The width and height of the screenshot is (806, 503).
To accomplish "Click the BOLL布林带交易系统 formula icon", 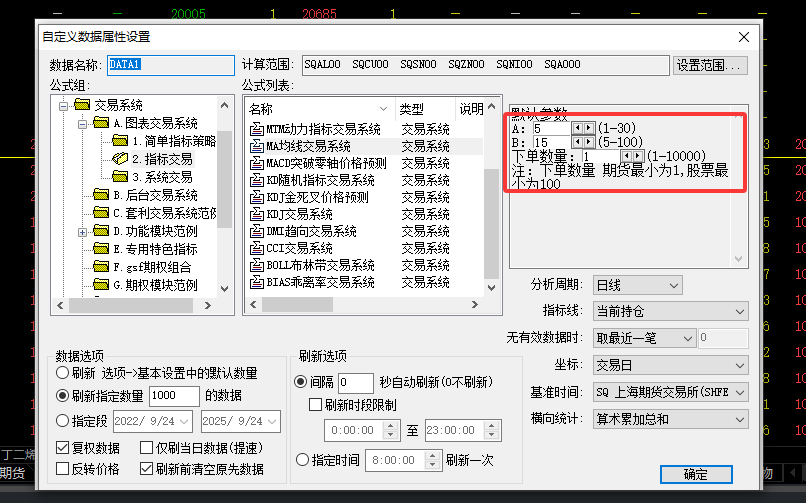I will click(x=256, y=265).
